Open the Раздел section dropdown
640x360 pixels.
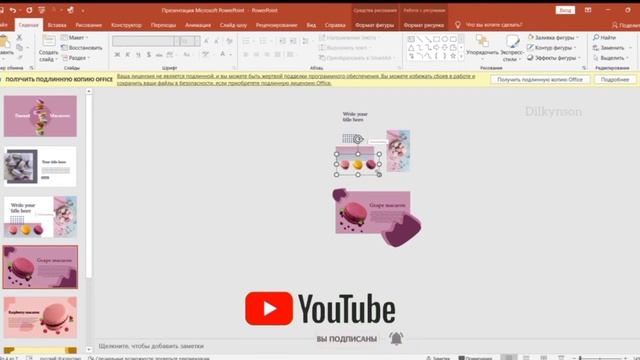click(x=76, y=58)
